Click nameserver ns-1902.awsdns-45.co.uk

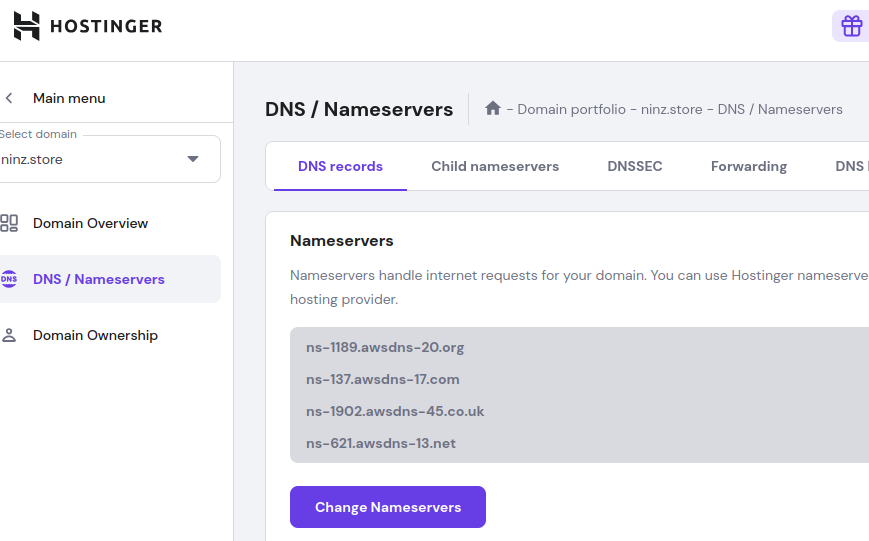pos(395,411)
